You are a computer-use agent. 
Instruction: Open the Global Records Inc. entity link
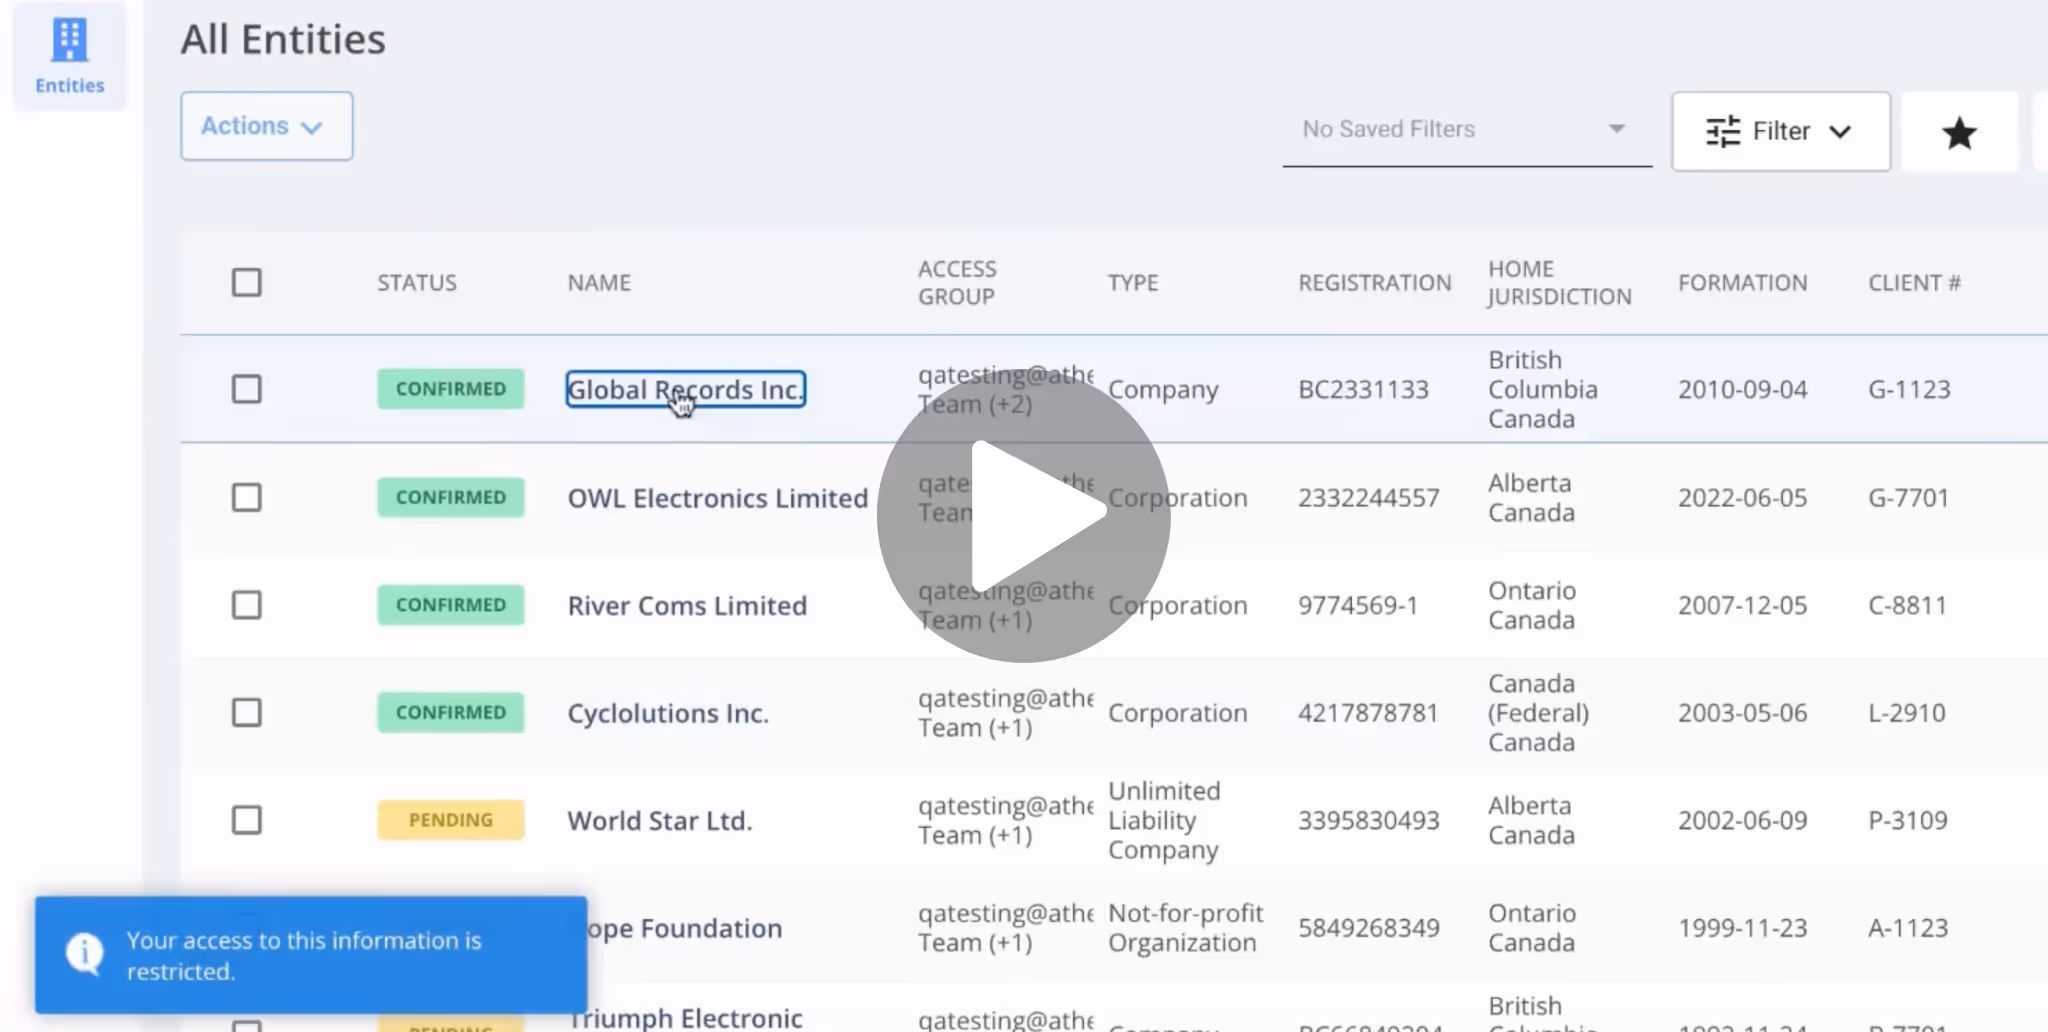coord(686,389)
